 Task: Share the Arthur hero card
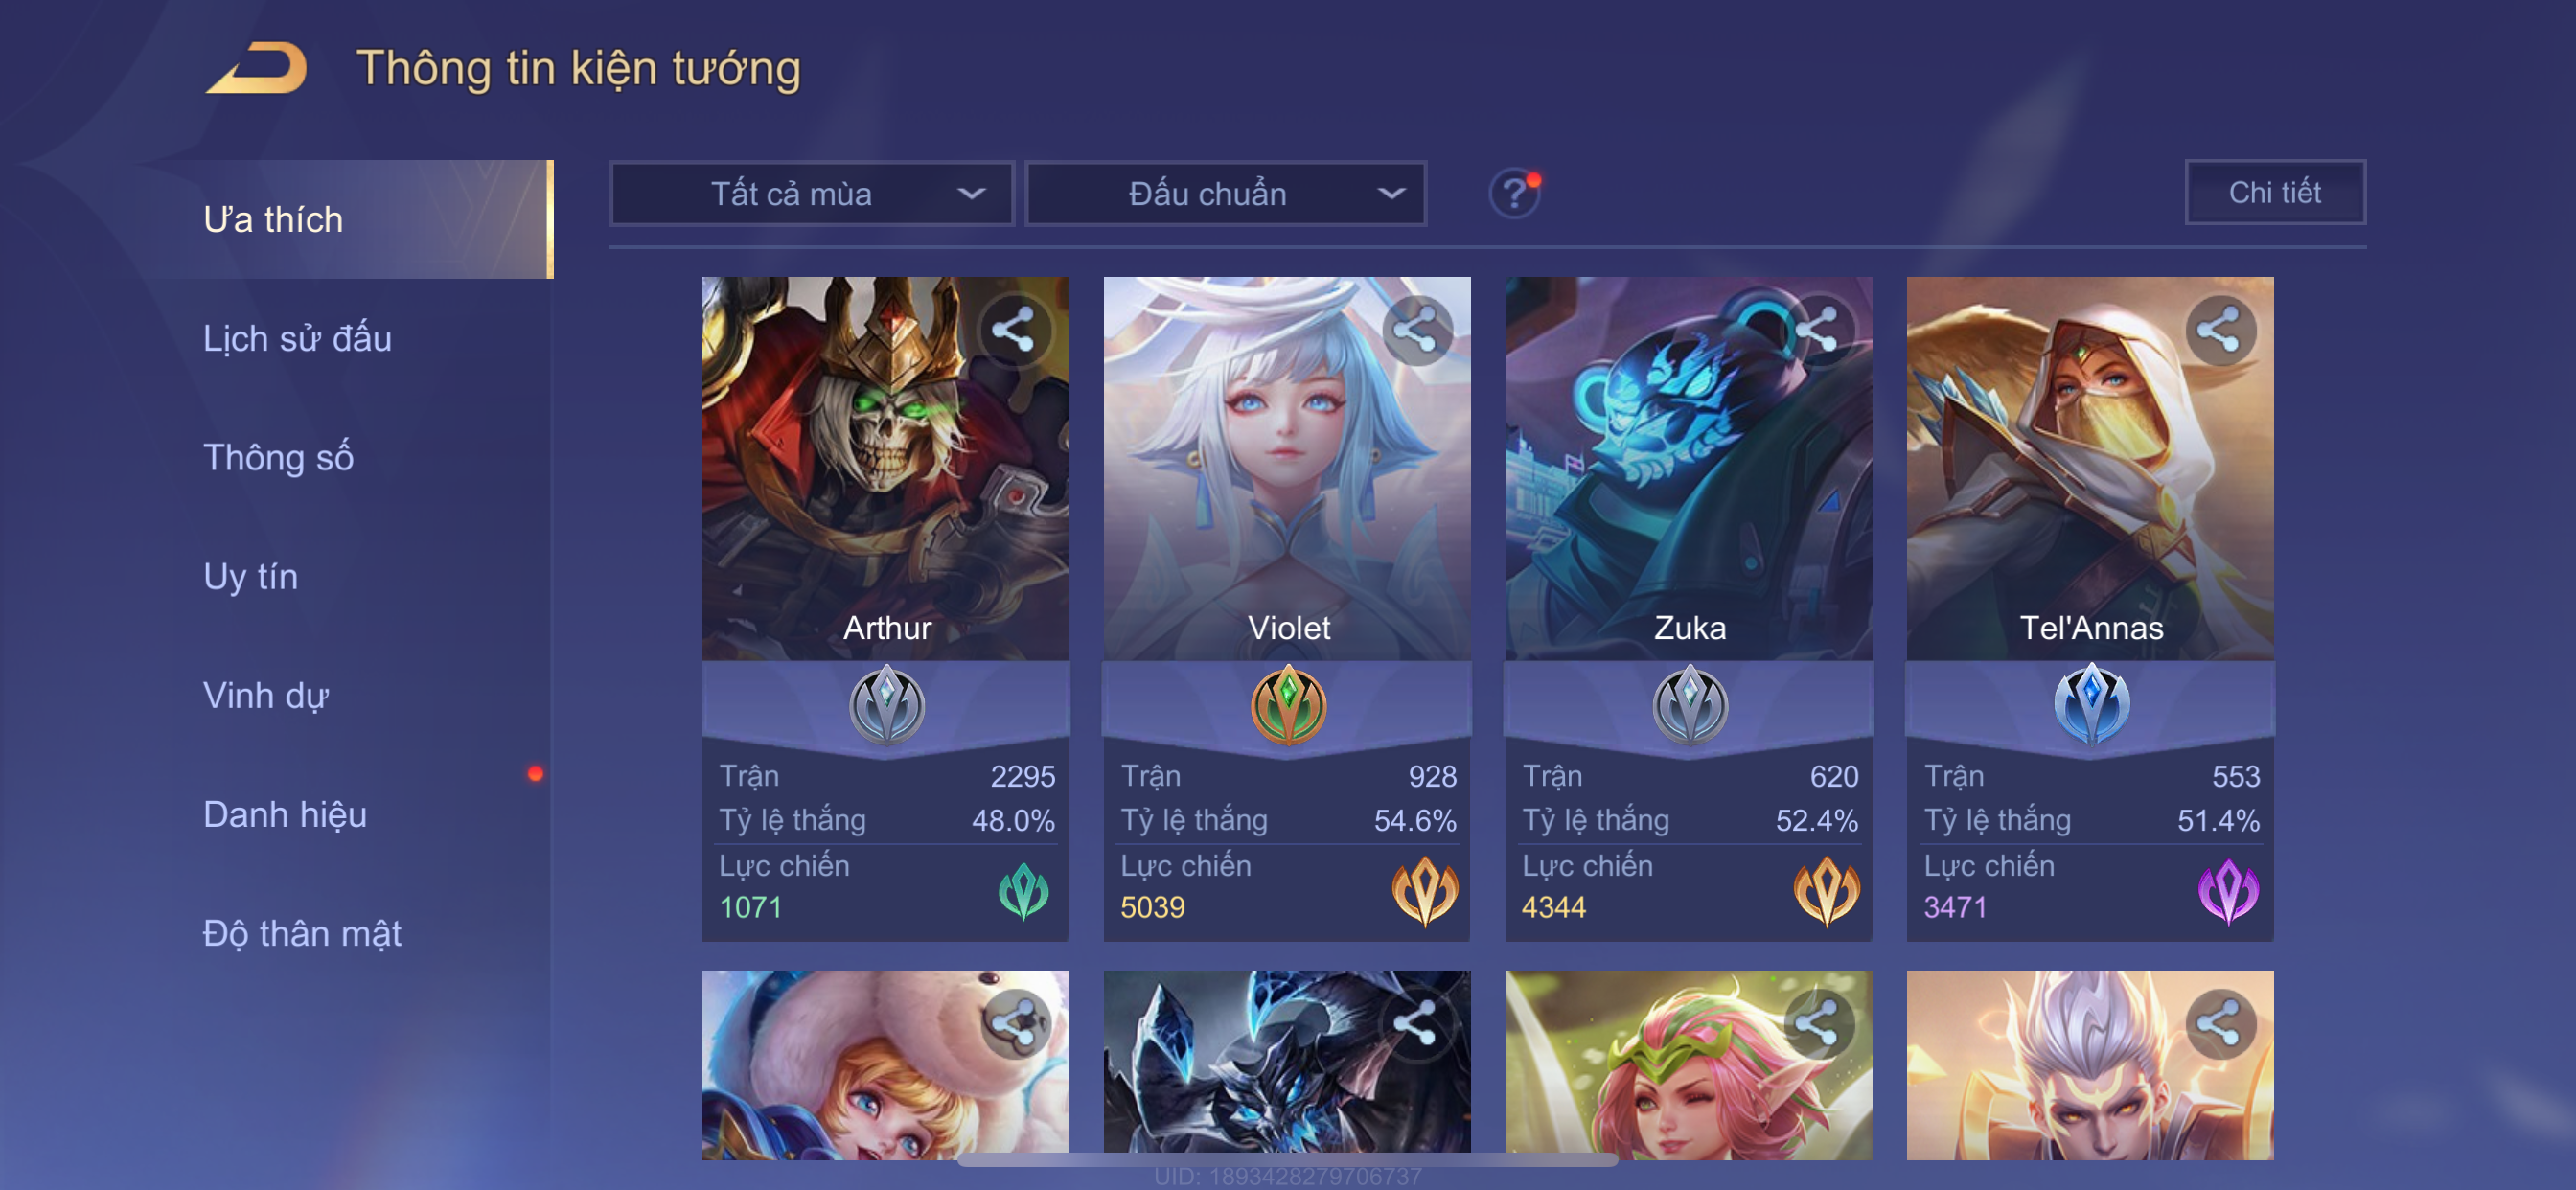pos(1014,330)
